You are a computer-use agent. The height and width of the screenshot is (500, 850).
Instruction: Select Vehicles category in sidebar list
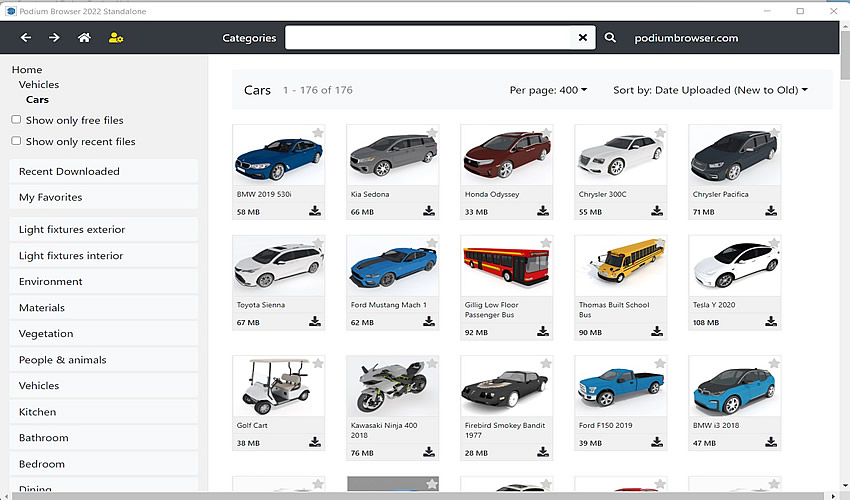tap(104, 386)
